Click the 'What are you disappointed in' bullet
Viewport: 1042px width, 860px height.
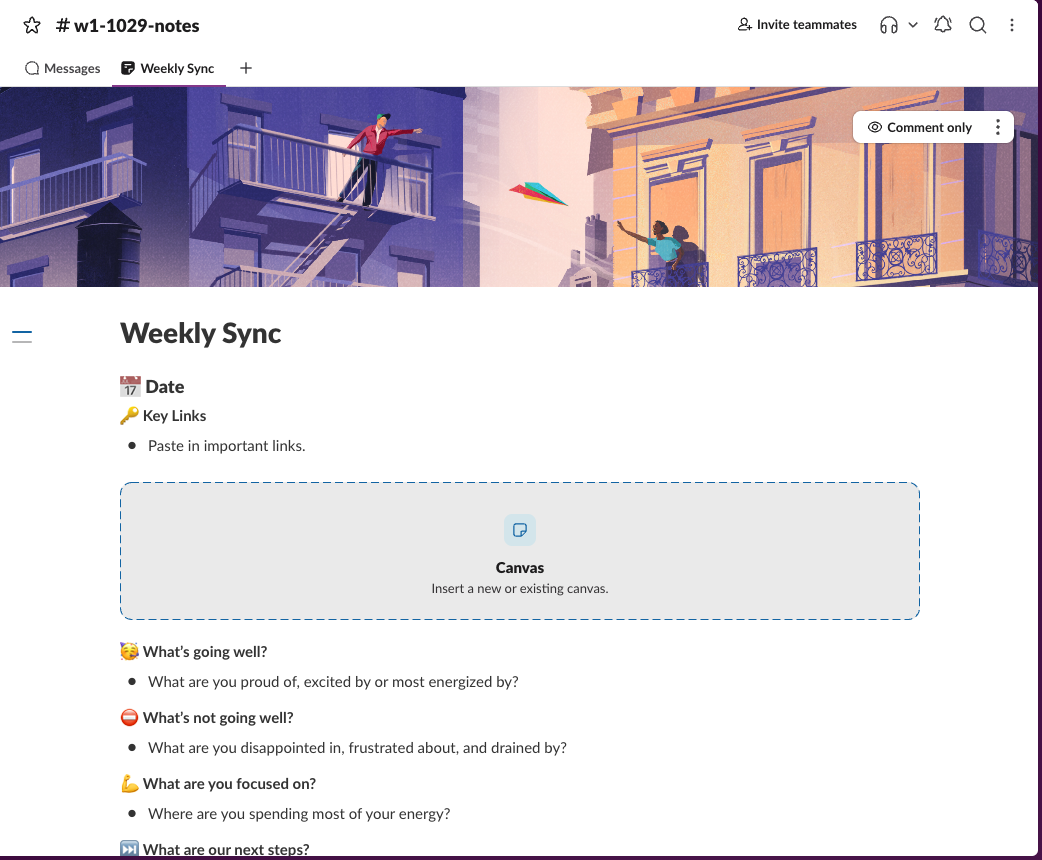(x=358, y=748)
